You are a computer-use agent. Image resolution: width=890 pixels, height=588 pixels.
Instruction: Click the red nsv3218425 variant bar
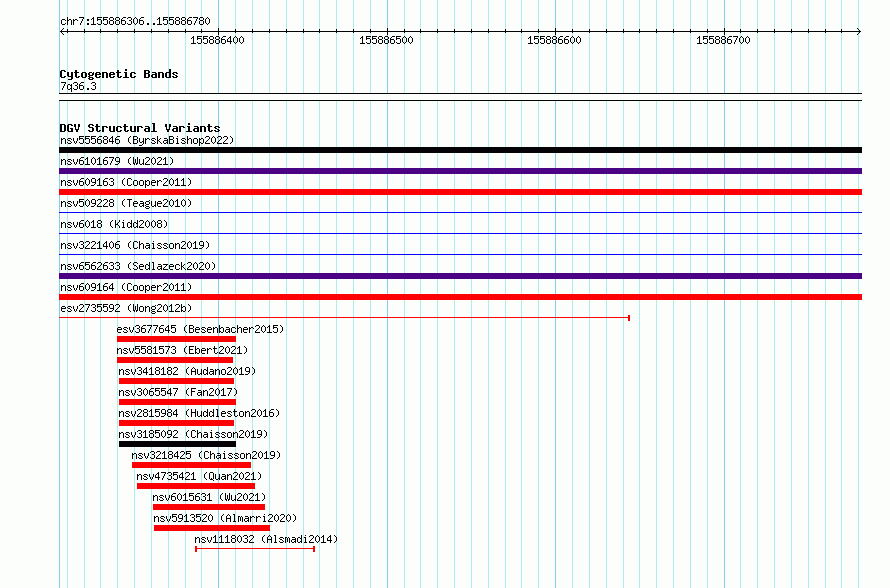click(191, 465)
